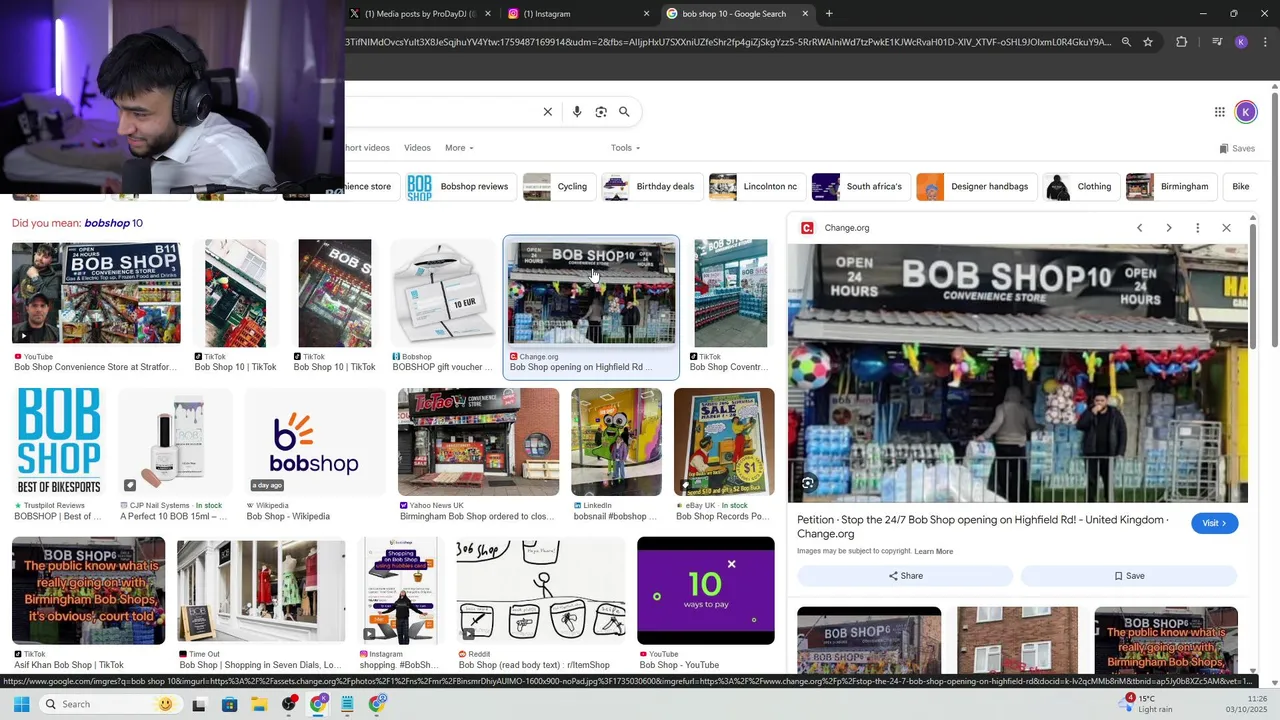1280x720 pixels.
Task: Open the Chrome three-dot menu
Action: [x=1265, y=42]
